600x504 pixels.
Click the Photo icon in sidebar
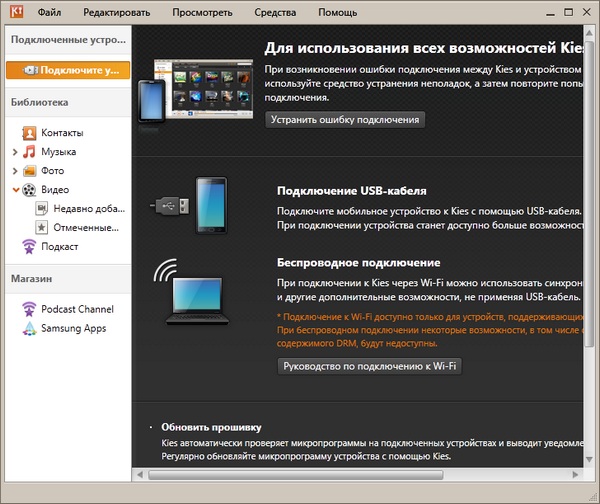tap(30, 171)
